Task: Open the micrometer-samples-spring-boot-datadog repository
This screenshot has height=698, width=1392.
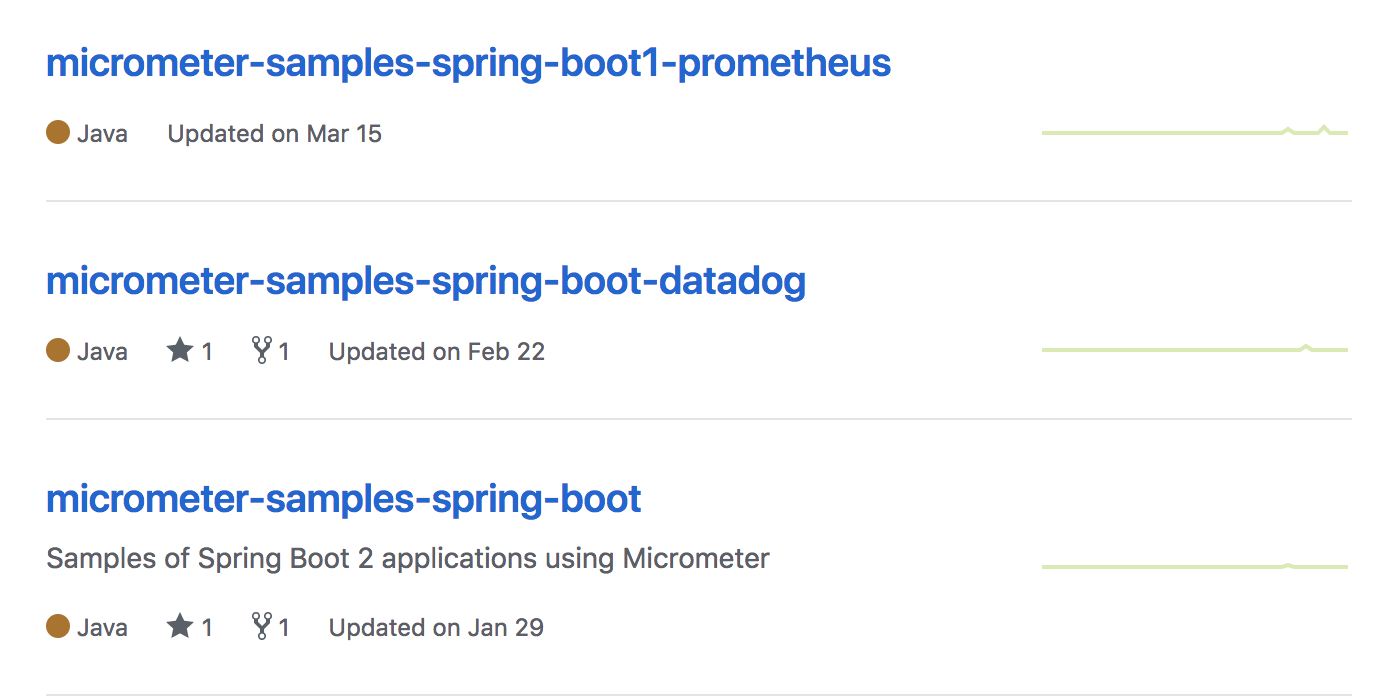Action: click(425, 281)
